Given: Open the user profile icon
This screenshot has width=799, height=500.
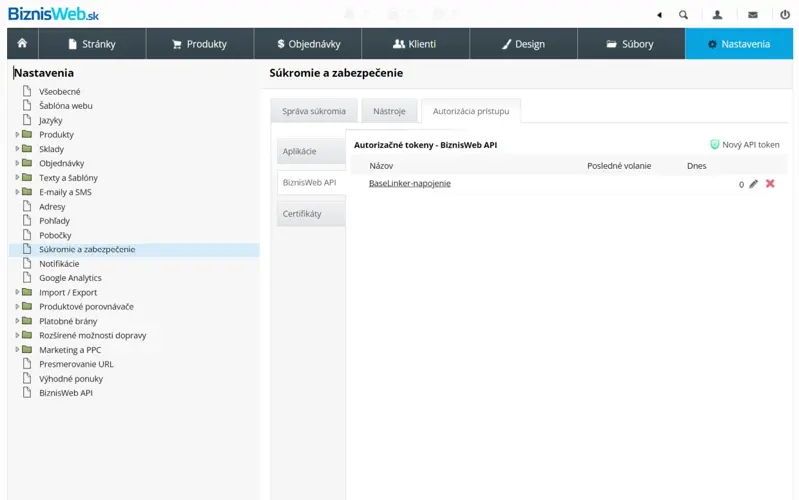Looking at the screenshot, I should point(717,15).
